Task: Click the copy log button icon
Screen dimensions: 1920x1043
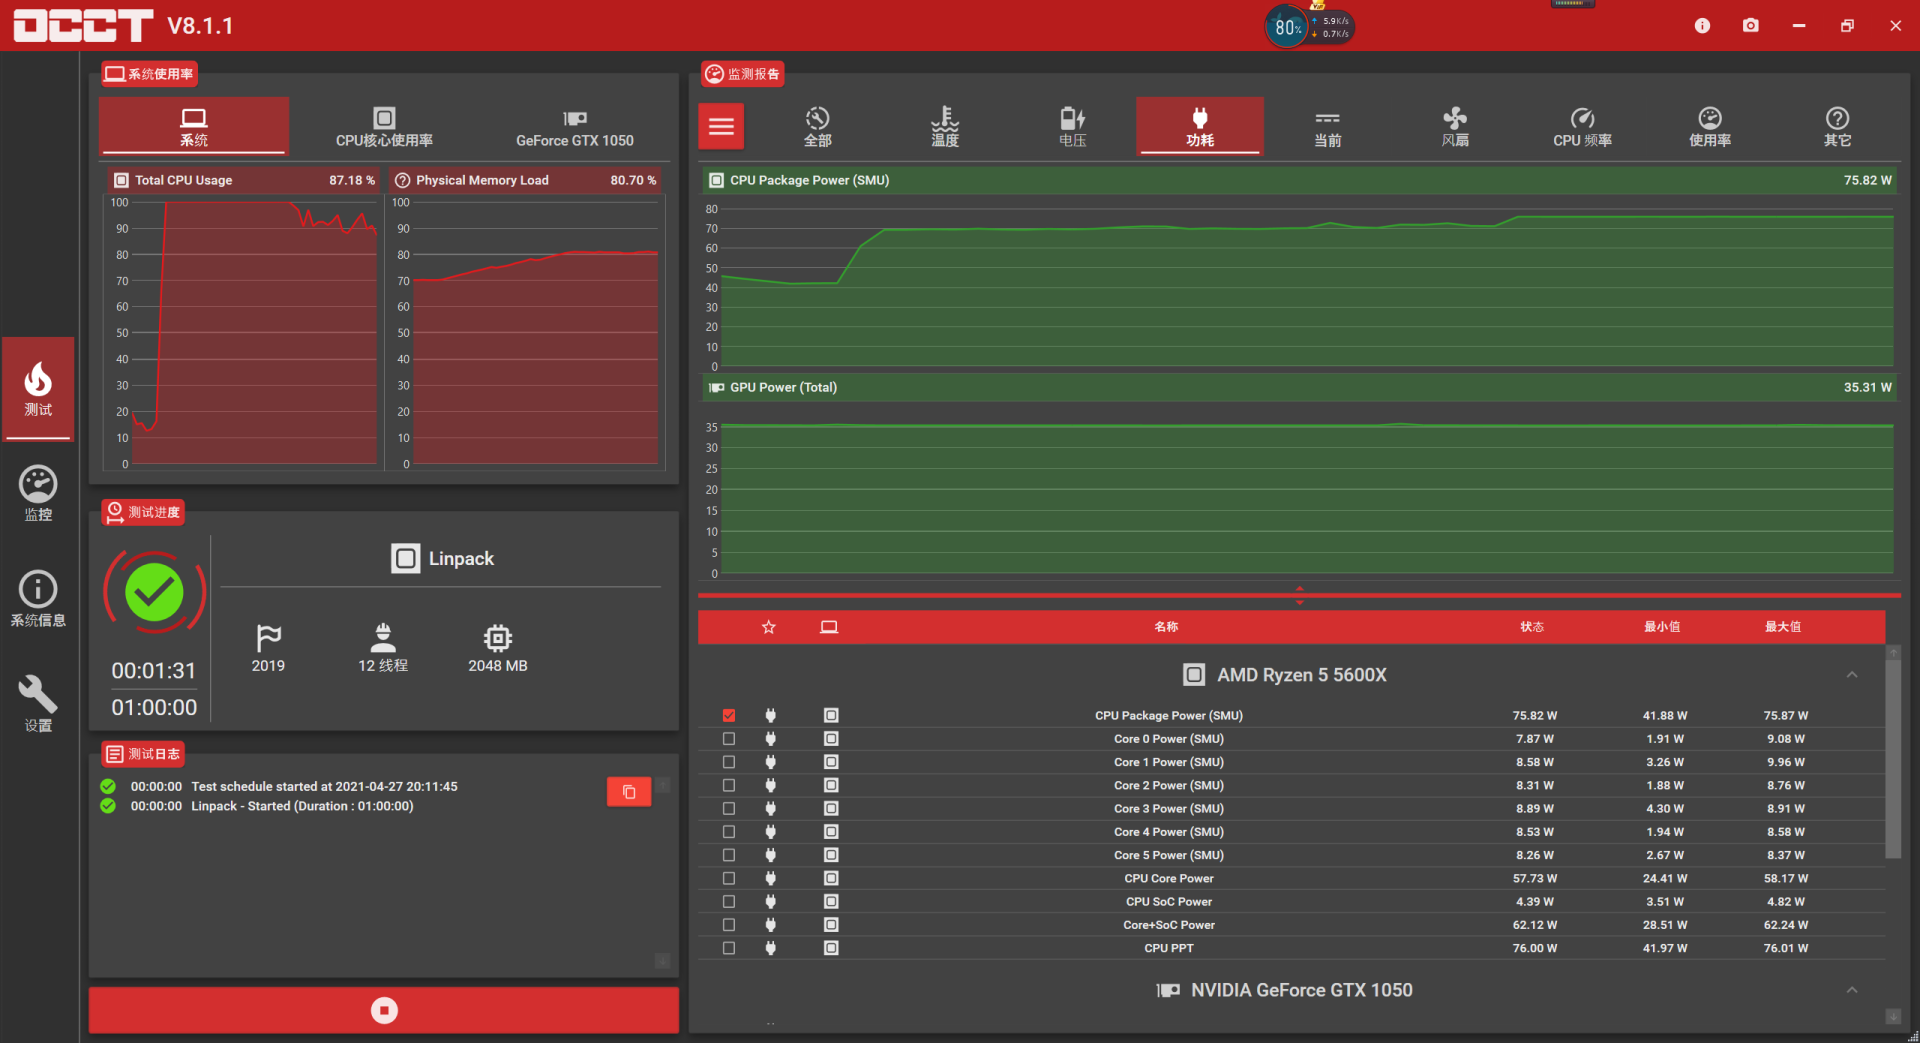Action: 629,792
